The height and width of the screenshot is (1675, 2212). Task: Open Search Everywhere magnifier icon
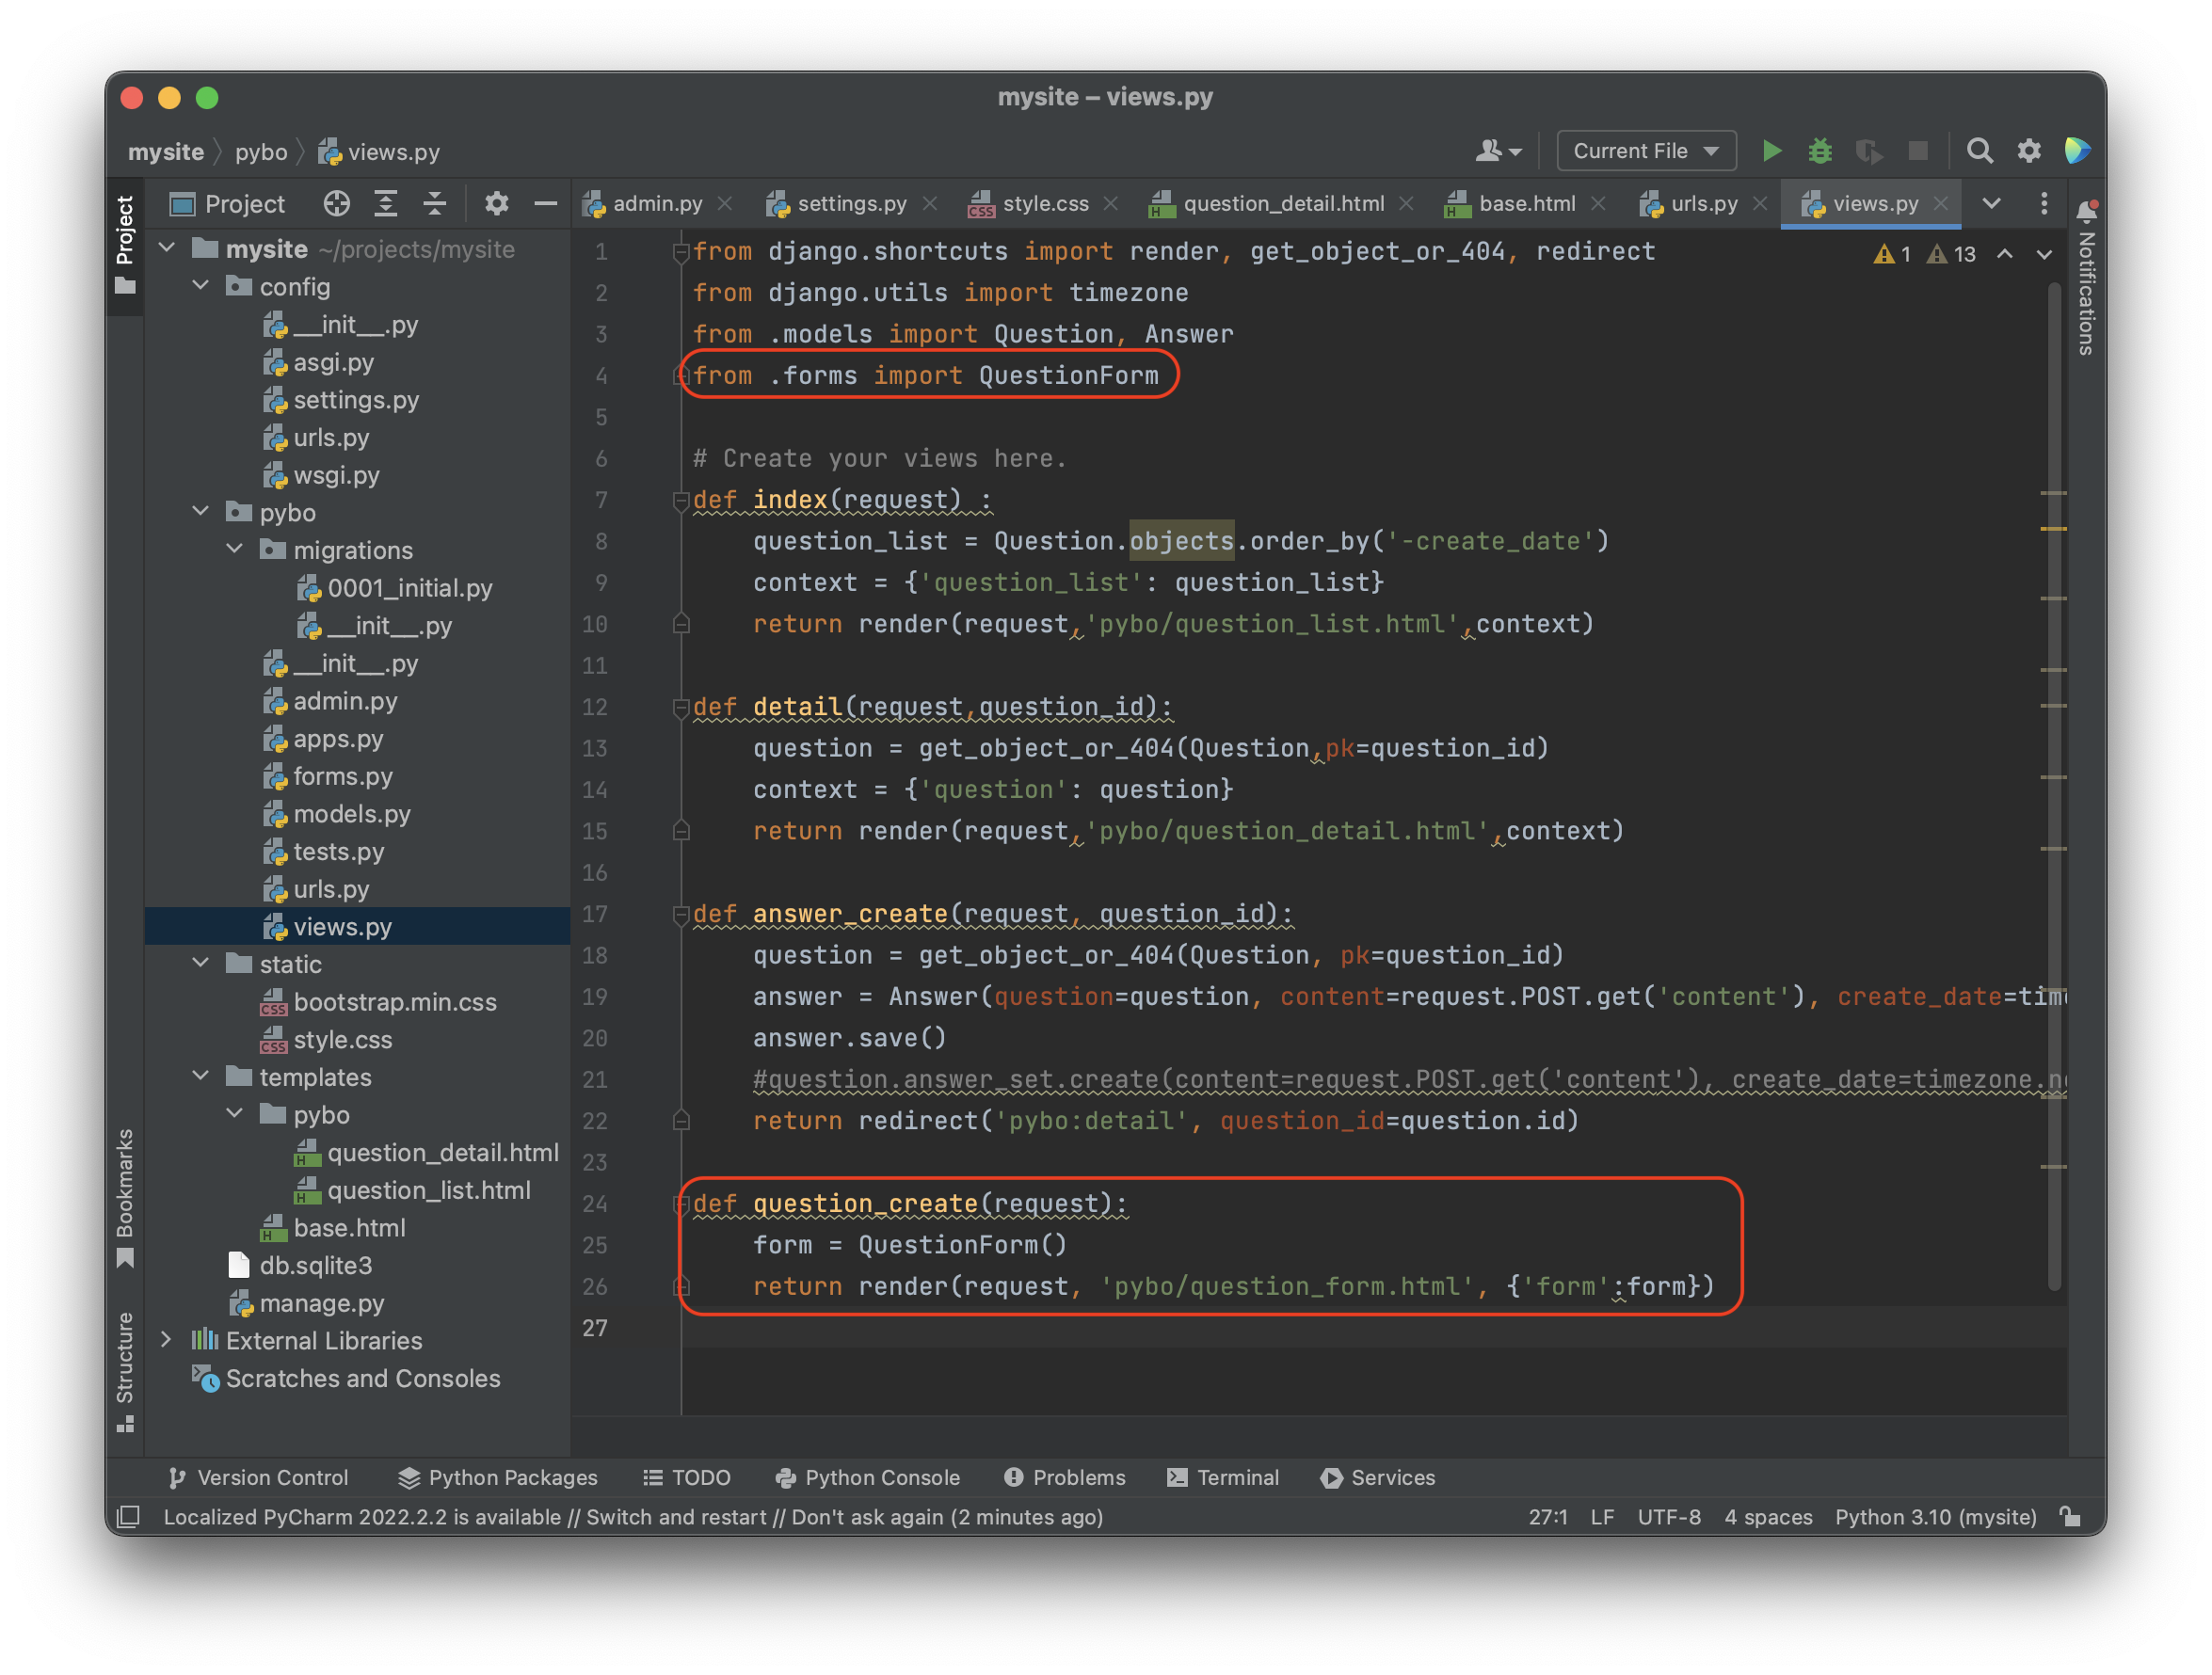(x=1979, y=151)
